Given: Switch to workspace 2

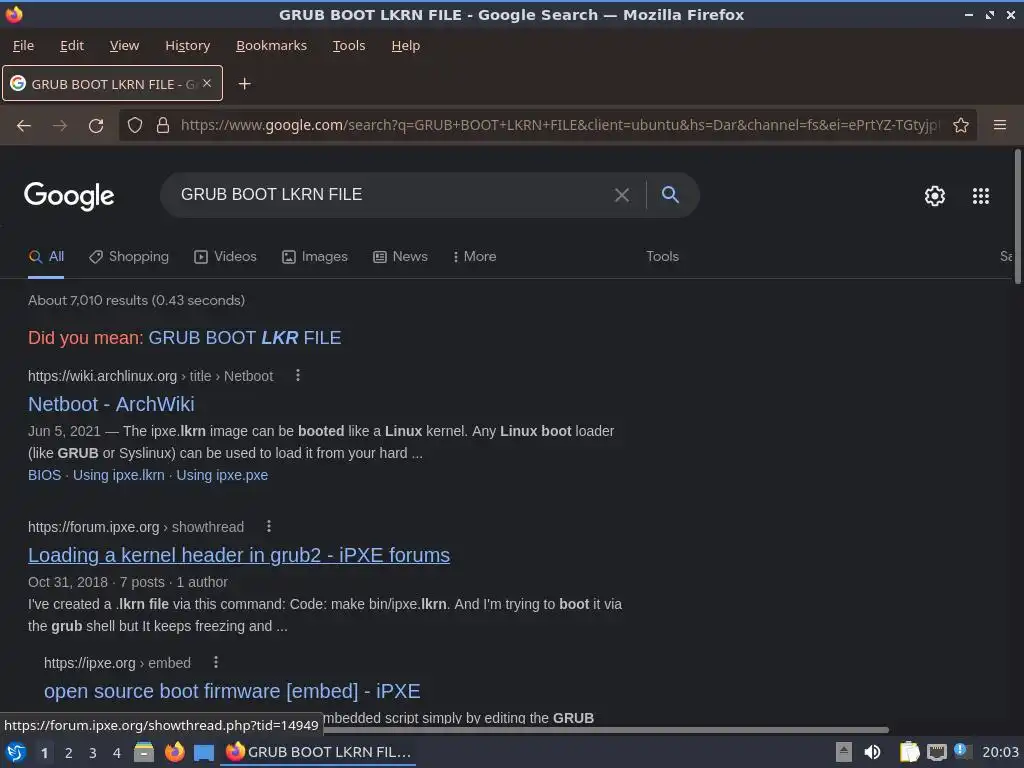Looking at the screenshot, I should pyautogui.click(x=69, y=753).
